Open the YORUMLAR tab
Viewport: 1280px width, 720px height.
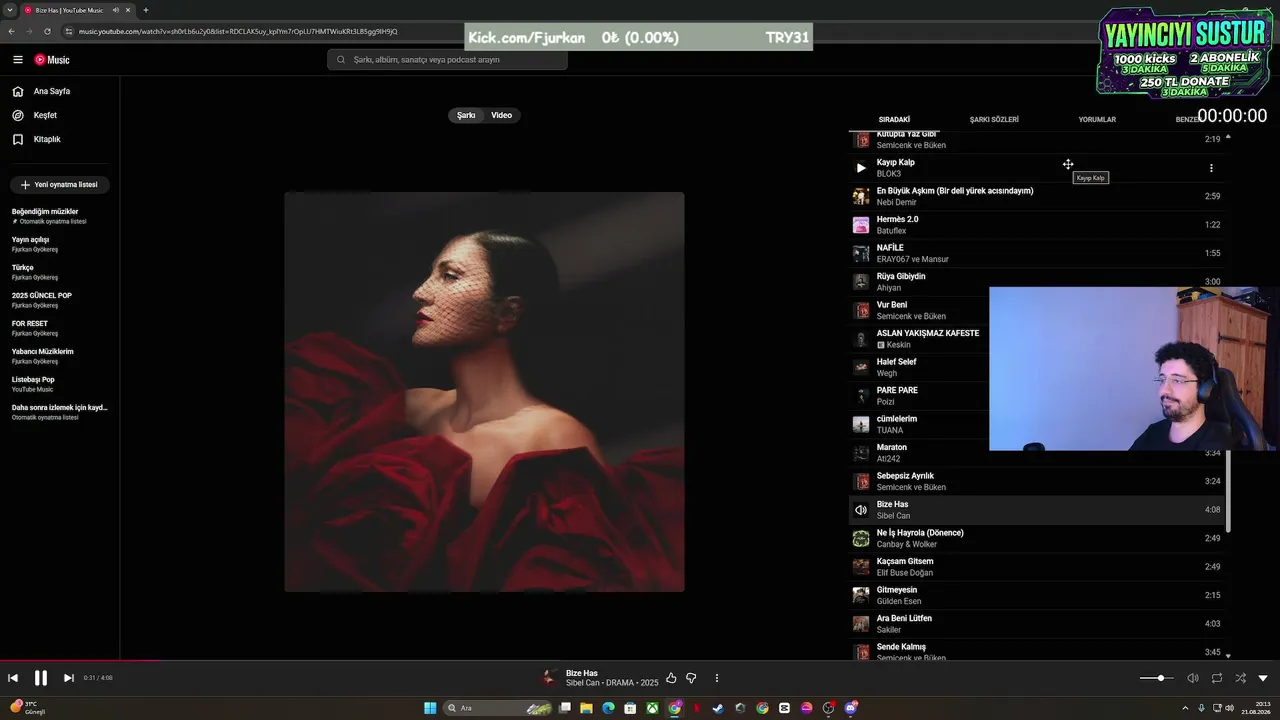(1097, 120)
